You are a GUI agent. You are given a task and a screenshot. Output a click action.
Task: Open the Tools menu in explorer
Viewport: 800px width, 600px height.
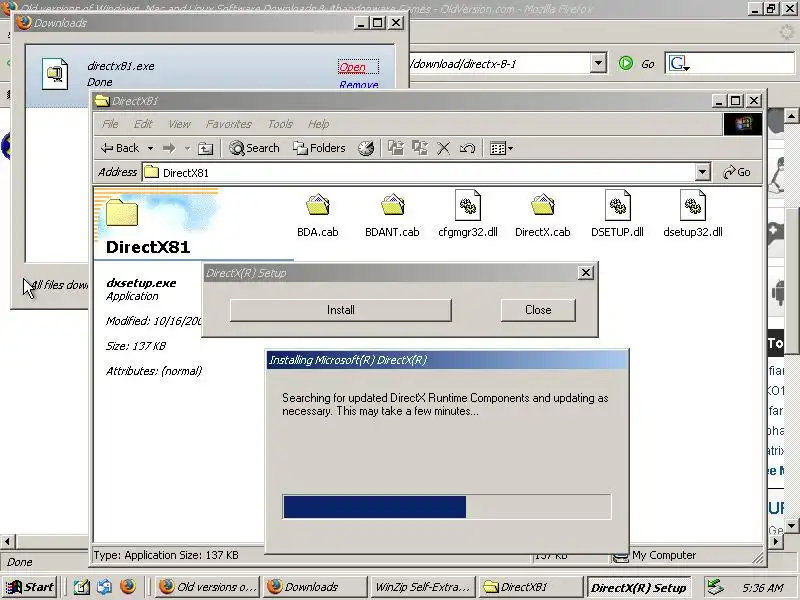280,124
